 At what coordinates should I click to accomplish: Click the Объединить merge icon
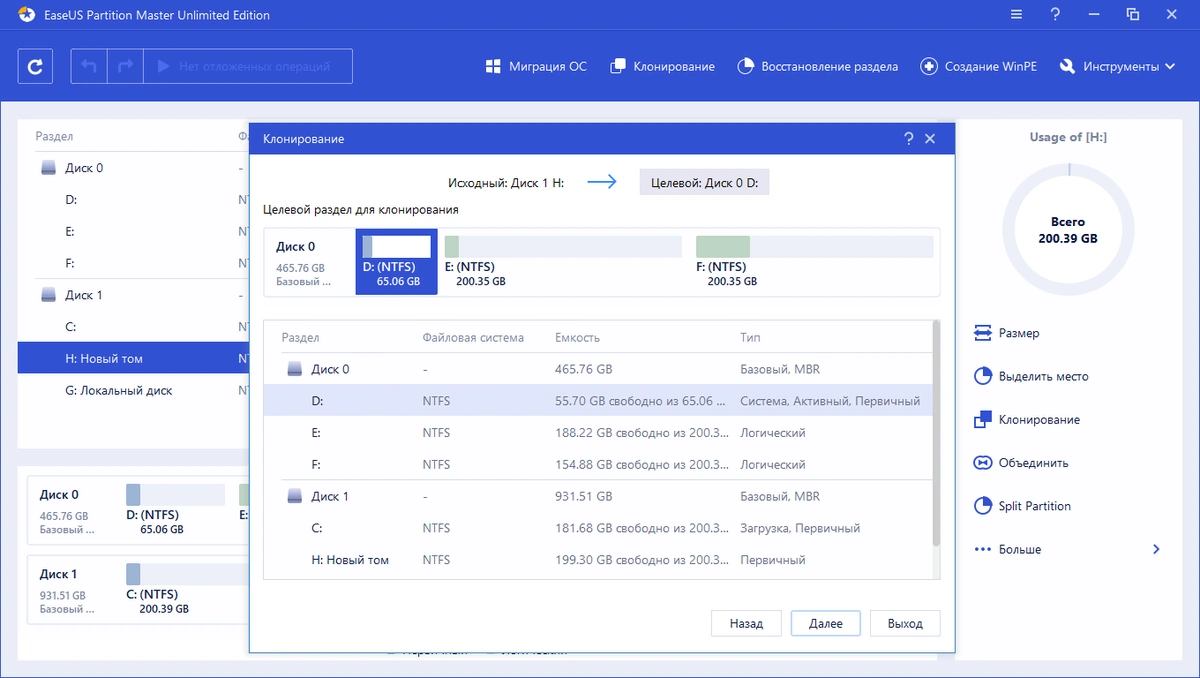click(982, 463)
